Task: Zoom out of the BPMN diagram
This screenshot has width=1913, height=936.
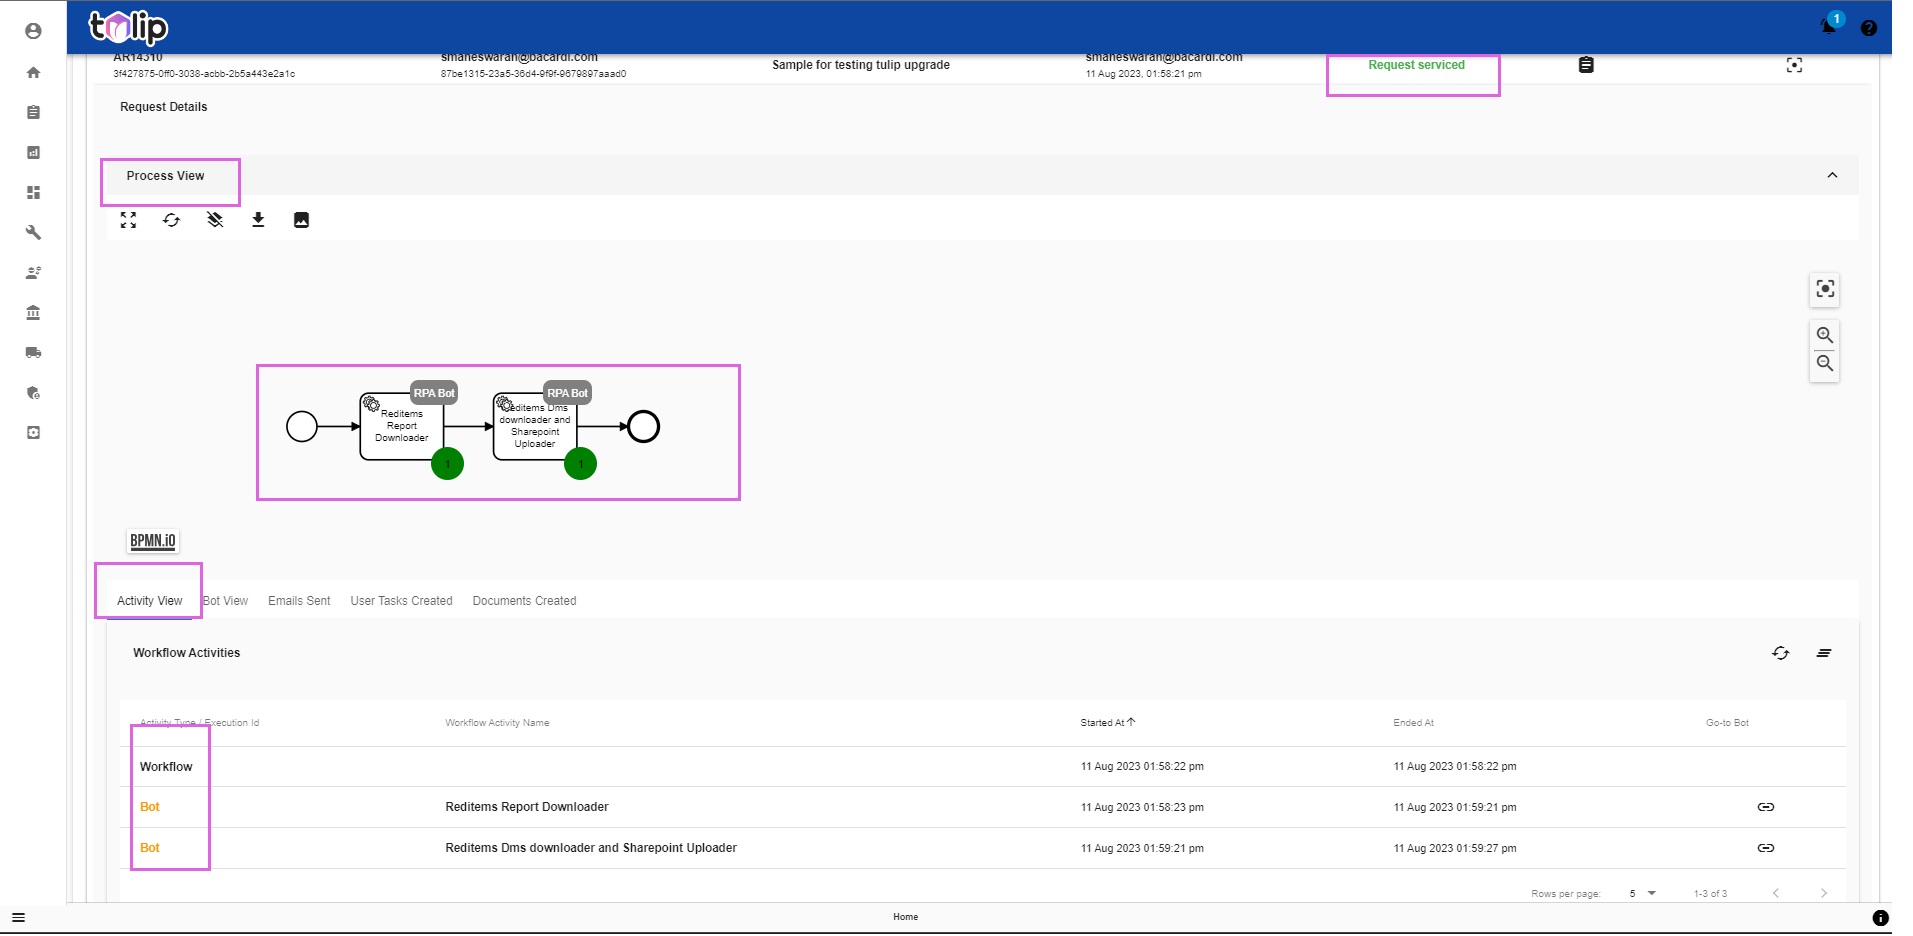Action: (1825, 363)
